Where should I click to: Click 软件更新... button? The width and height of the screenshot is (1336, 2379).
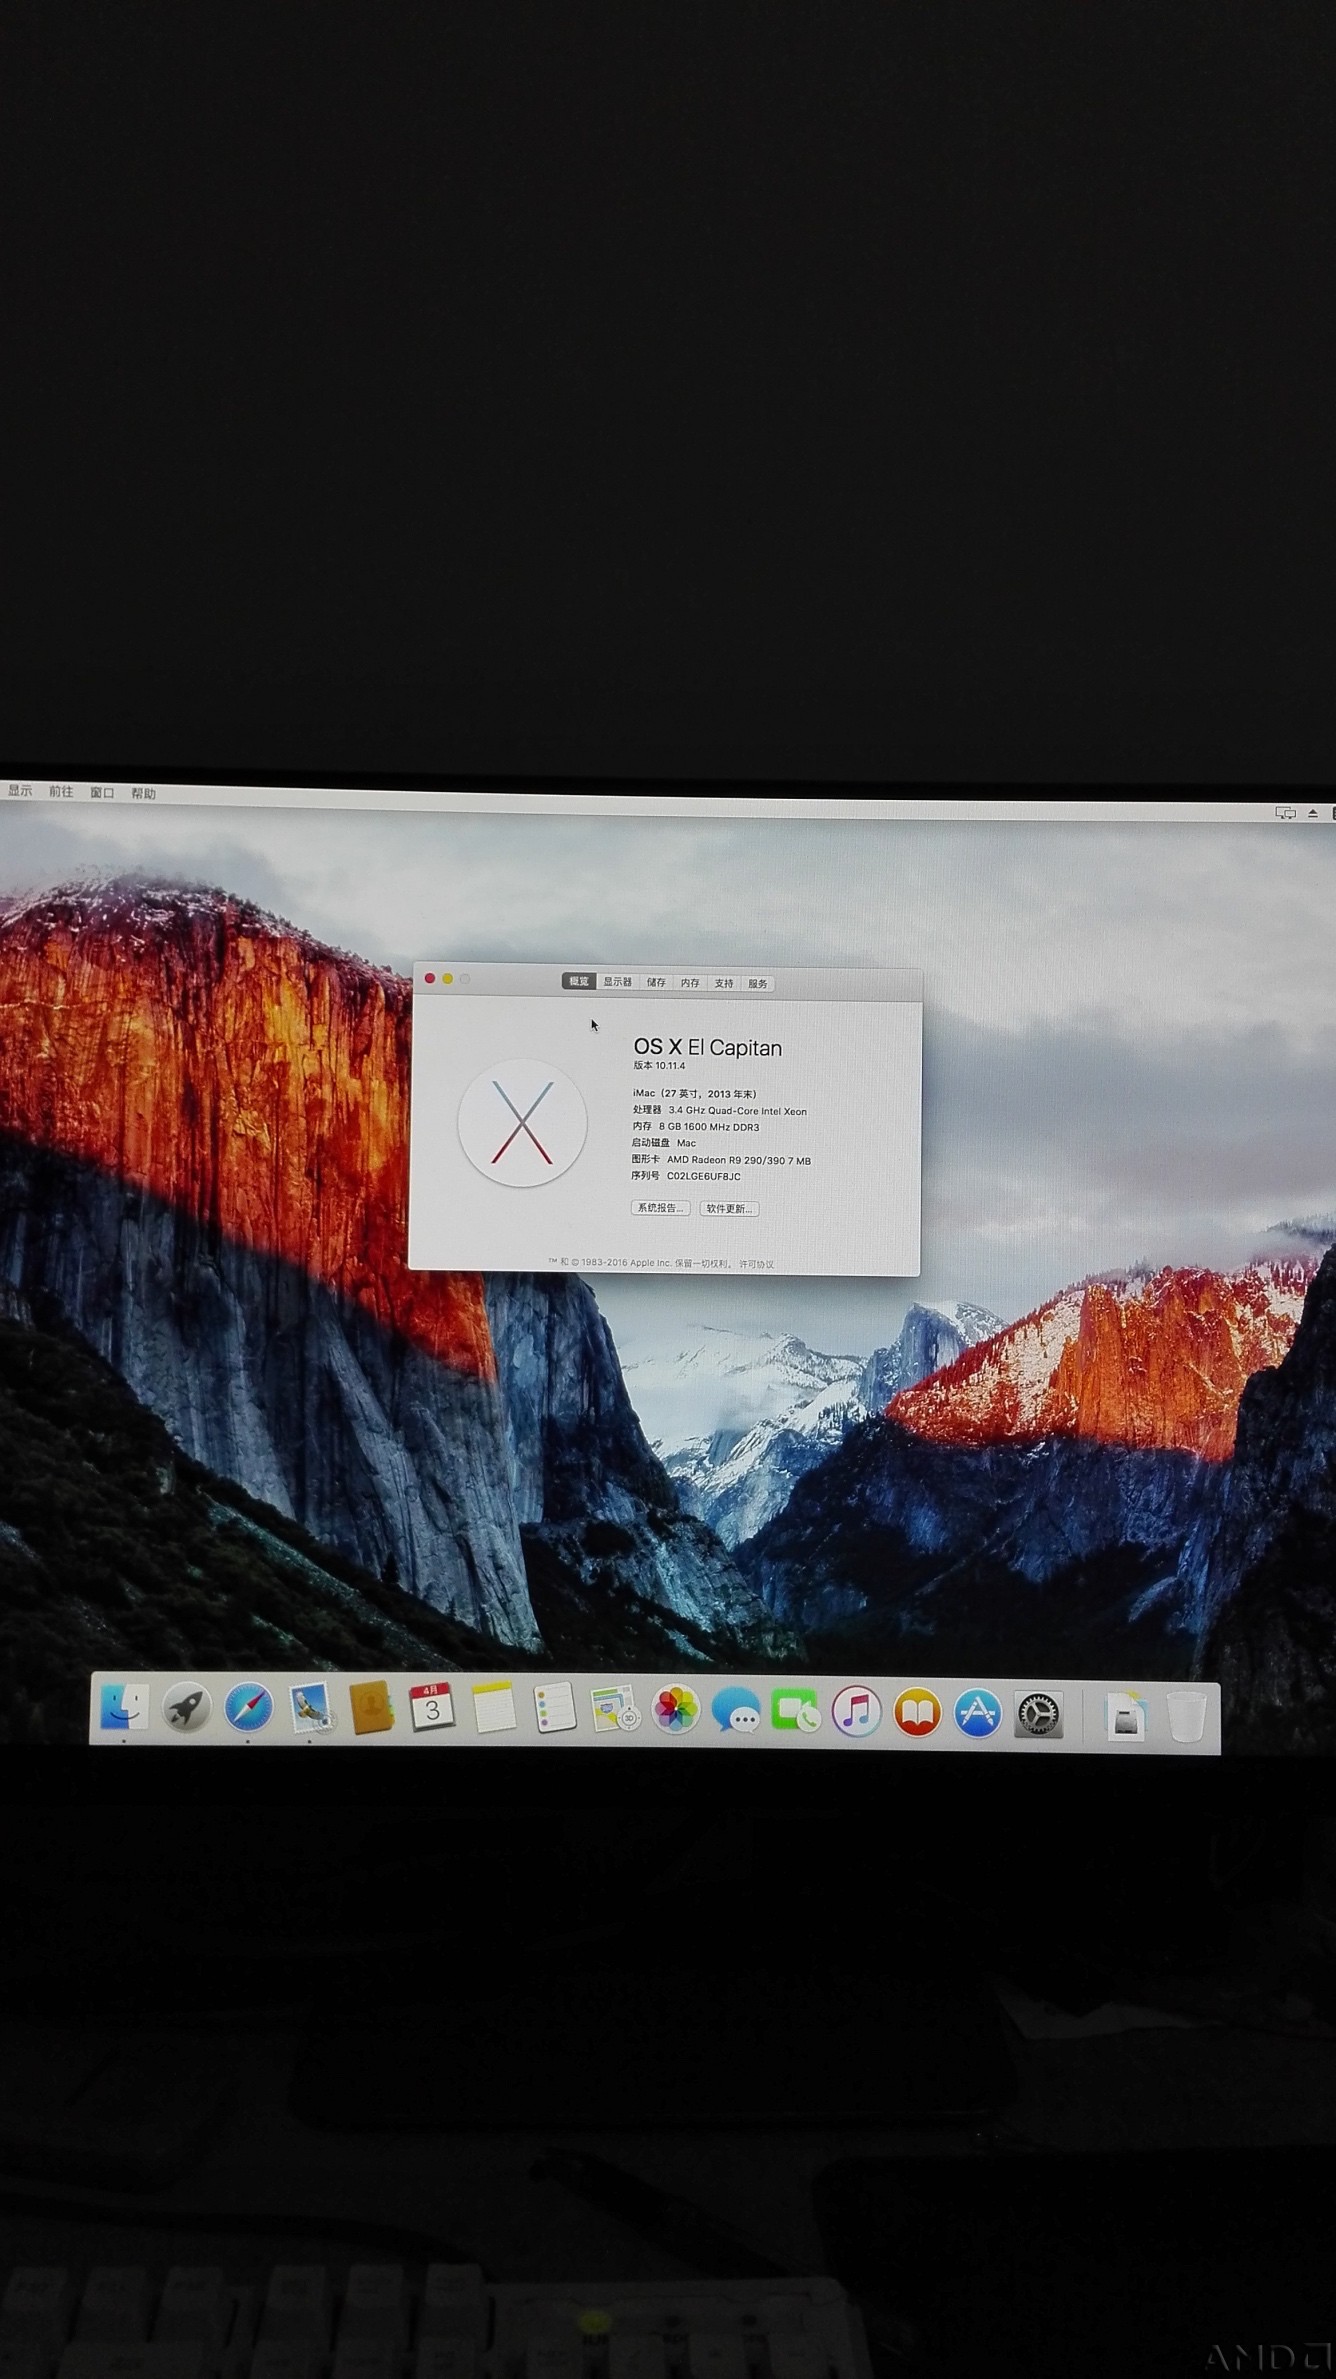click(729, 1209)
